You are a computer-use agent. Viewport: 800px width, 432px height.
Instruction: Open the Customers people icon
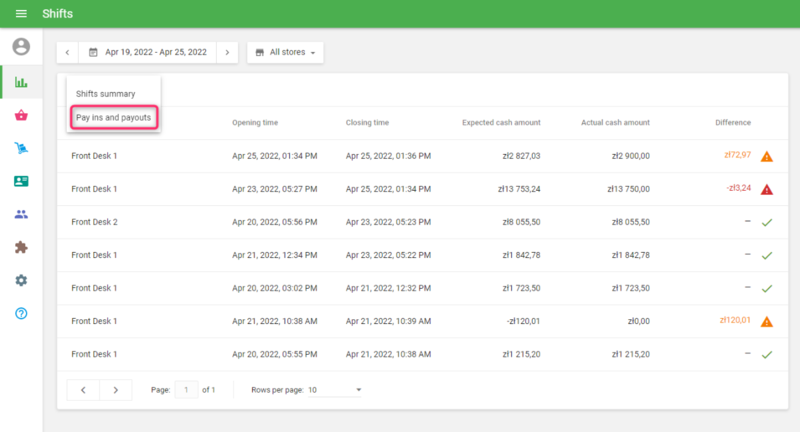point(21,214)
